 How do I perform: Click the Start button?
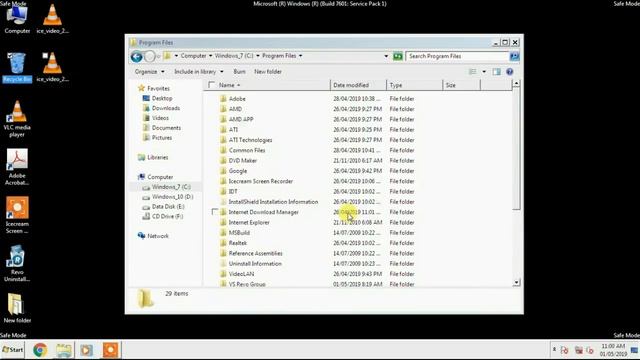tap(13, 350)
